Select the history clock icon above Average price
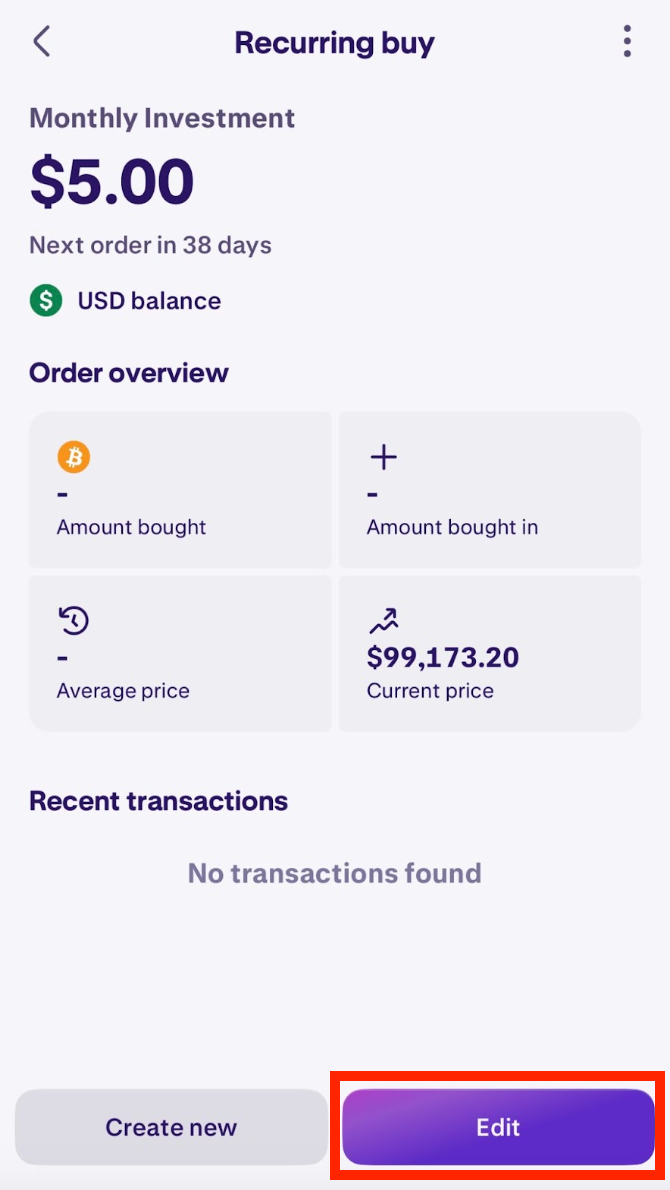 (x=71, y=620)
